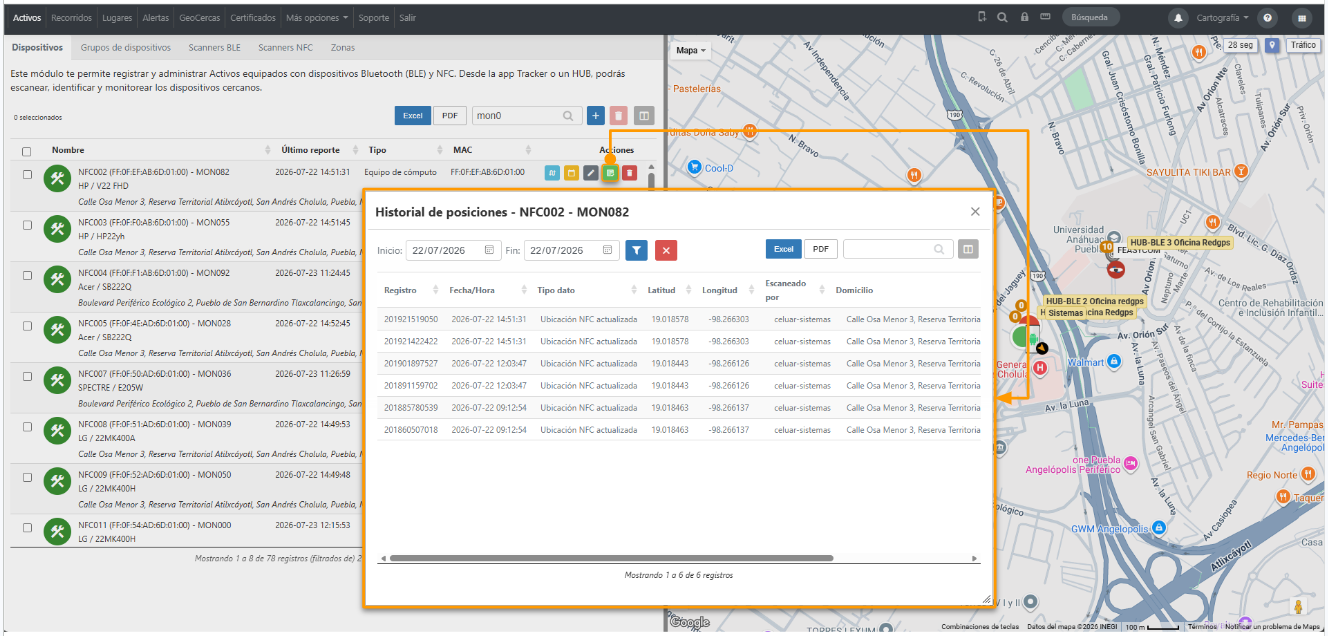Viewport: 1328px width, 636px height.
Task: Click the search field in the Historial de posiciones dialog
Action: coord(897,249)
